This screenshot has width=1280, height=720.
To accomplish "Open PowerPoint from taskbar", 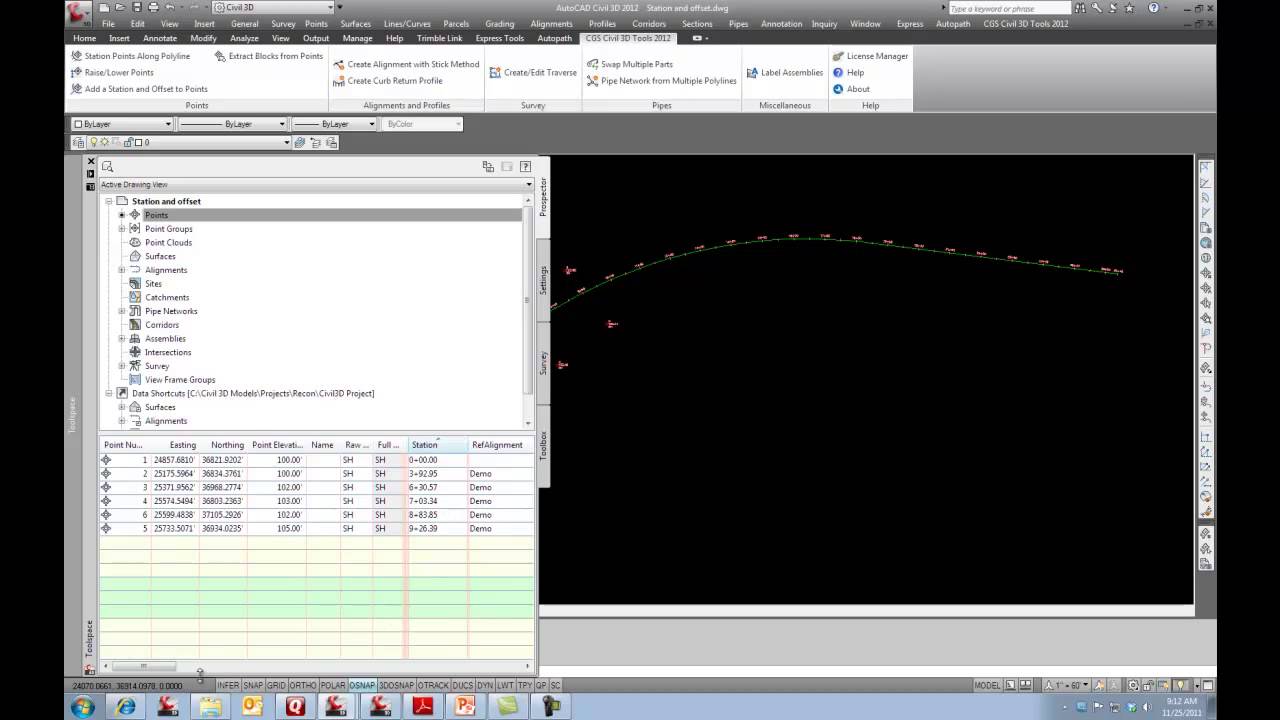I will point(465,706).
